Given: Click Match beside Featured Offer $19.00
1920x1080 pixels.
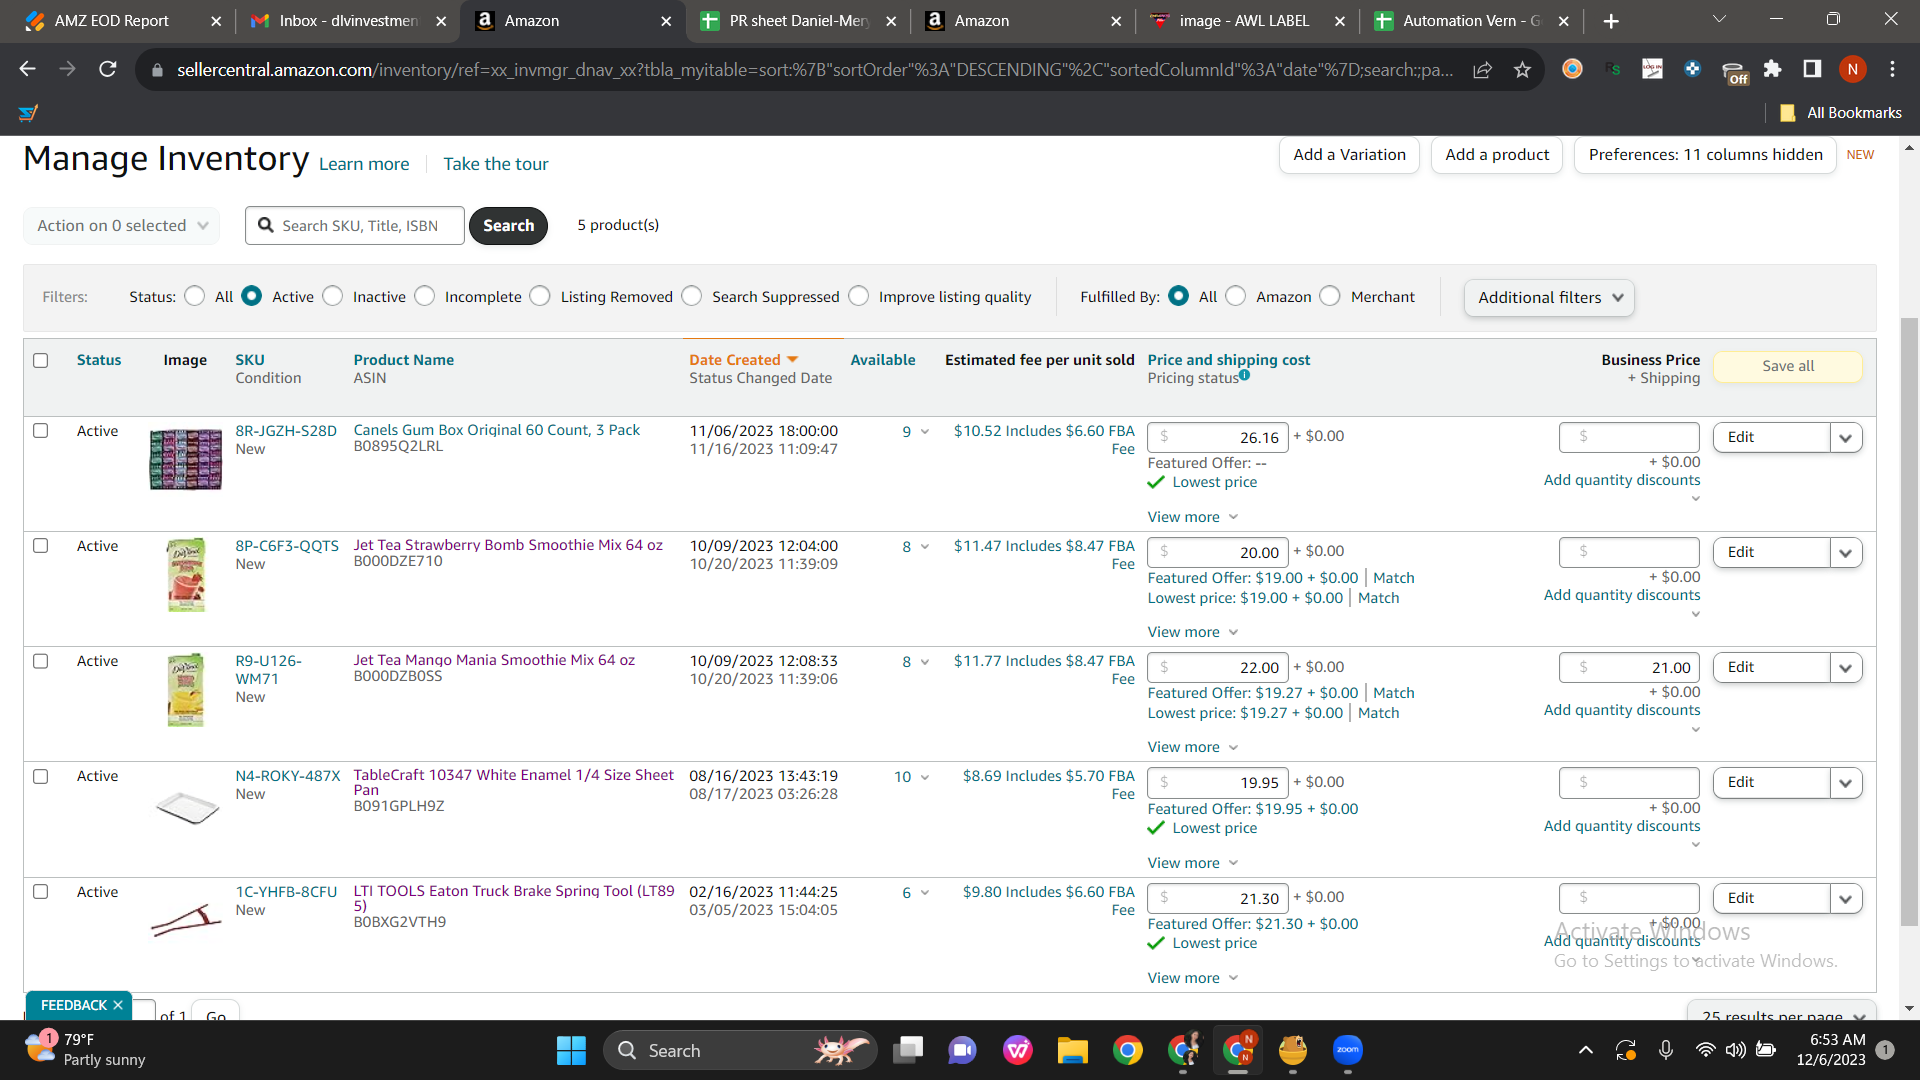Looking at the screenshot, I should 1393,578.
